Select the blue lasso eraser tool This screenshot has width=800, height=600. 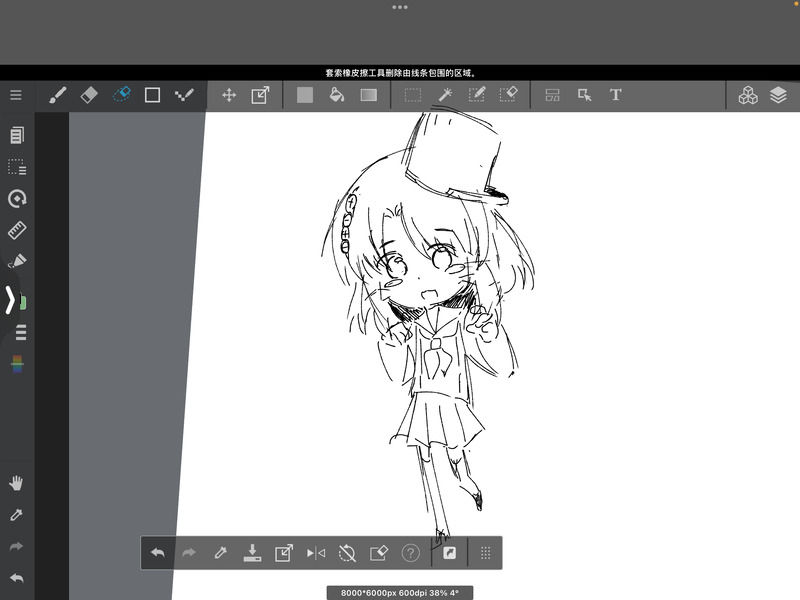point(121,94)
